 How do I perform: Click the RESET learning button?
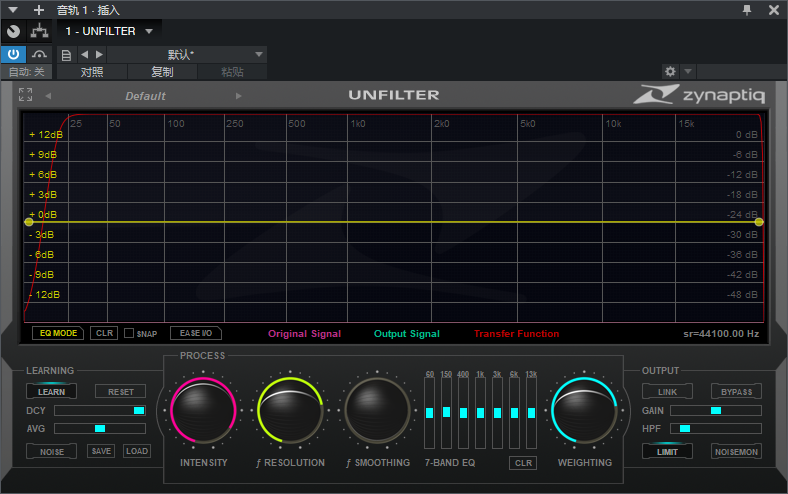pyautogui.click(x=121, y=391)
